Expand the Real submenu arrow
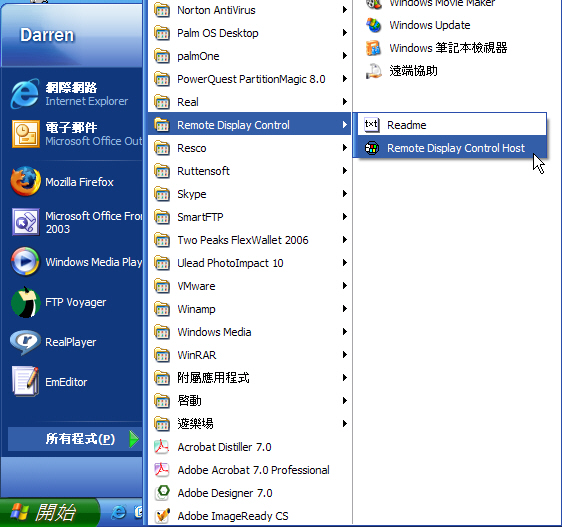The width and height of the screenshot is (562, 527). coord(344,102)
